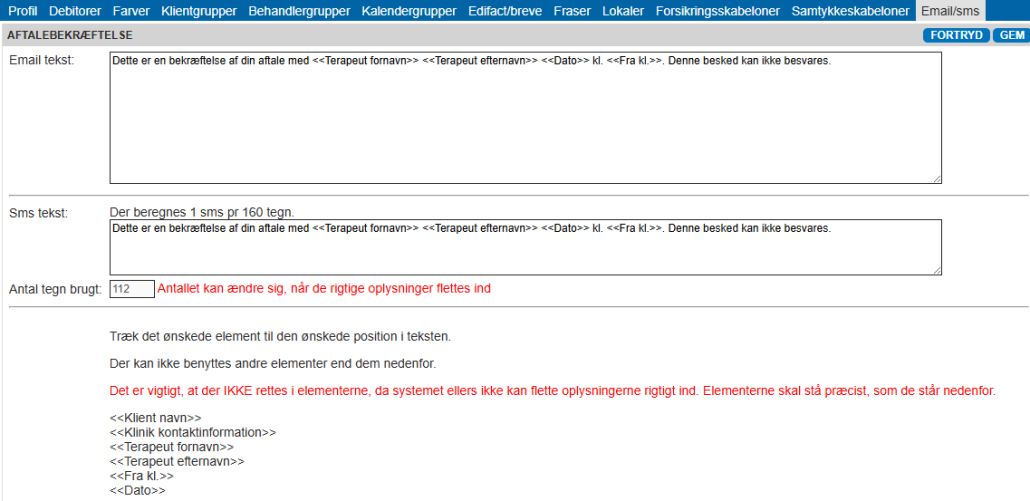Switch to the Samtykkeskabeloner tab
The image size is (1030, 501).
(x=850, y=11)
